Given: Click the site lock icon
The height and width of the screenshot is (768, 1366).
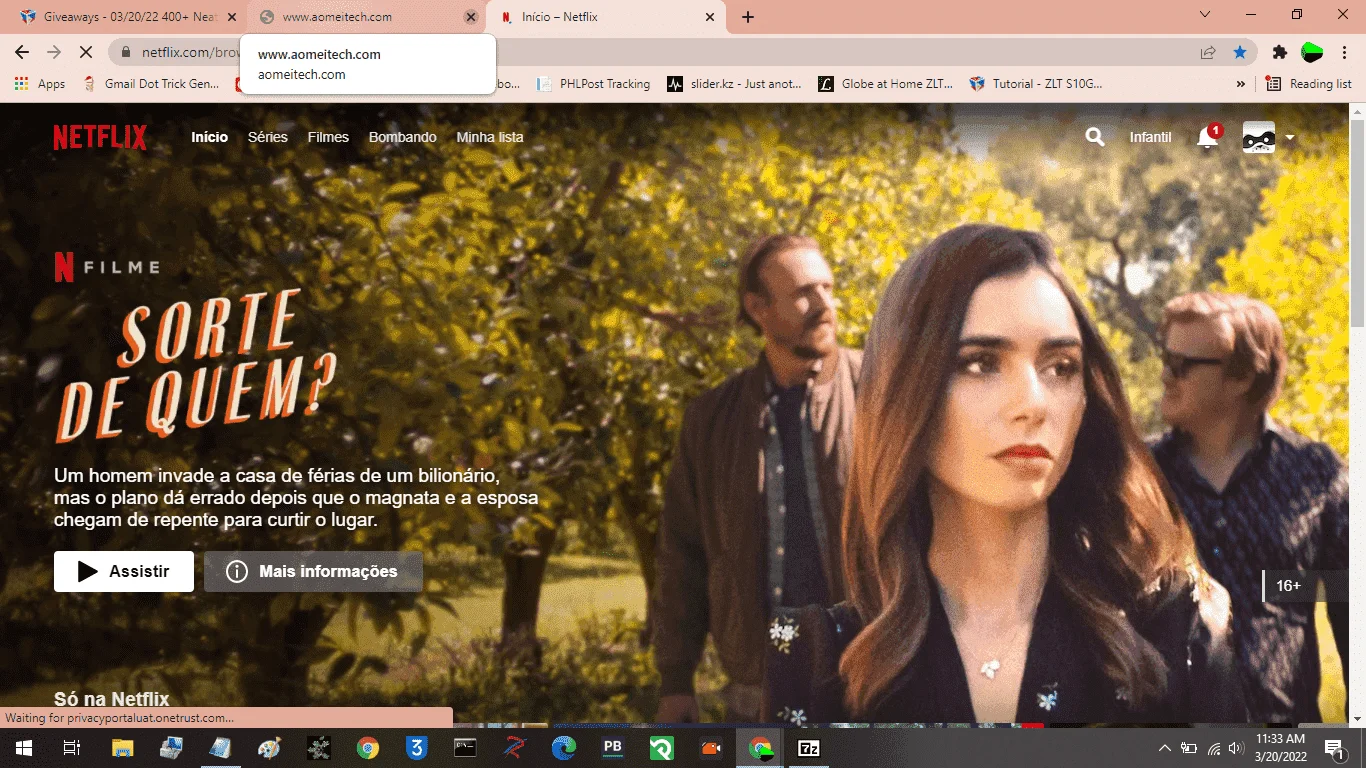Looking at the screenshot, I should [126, 52].
